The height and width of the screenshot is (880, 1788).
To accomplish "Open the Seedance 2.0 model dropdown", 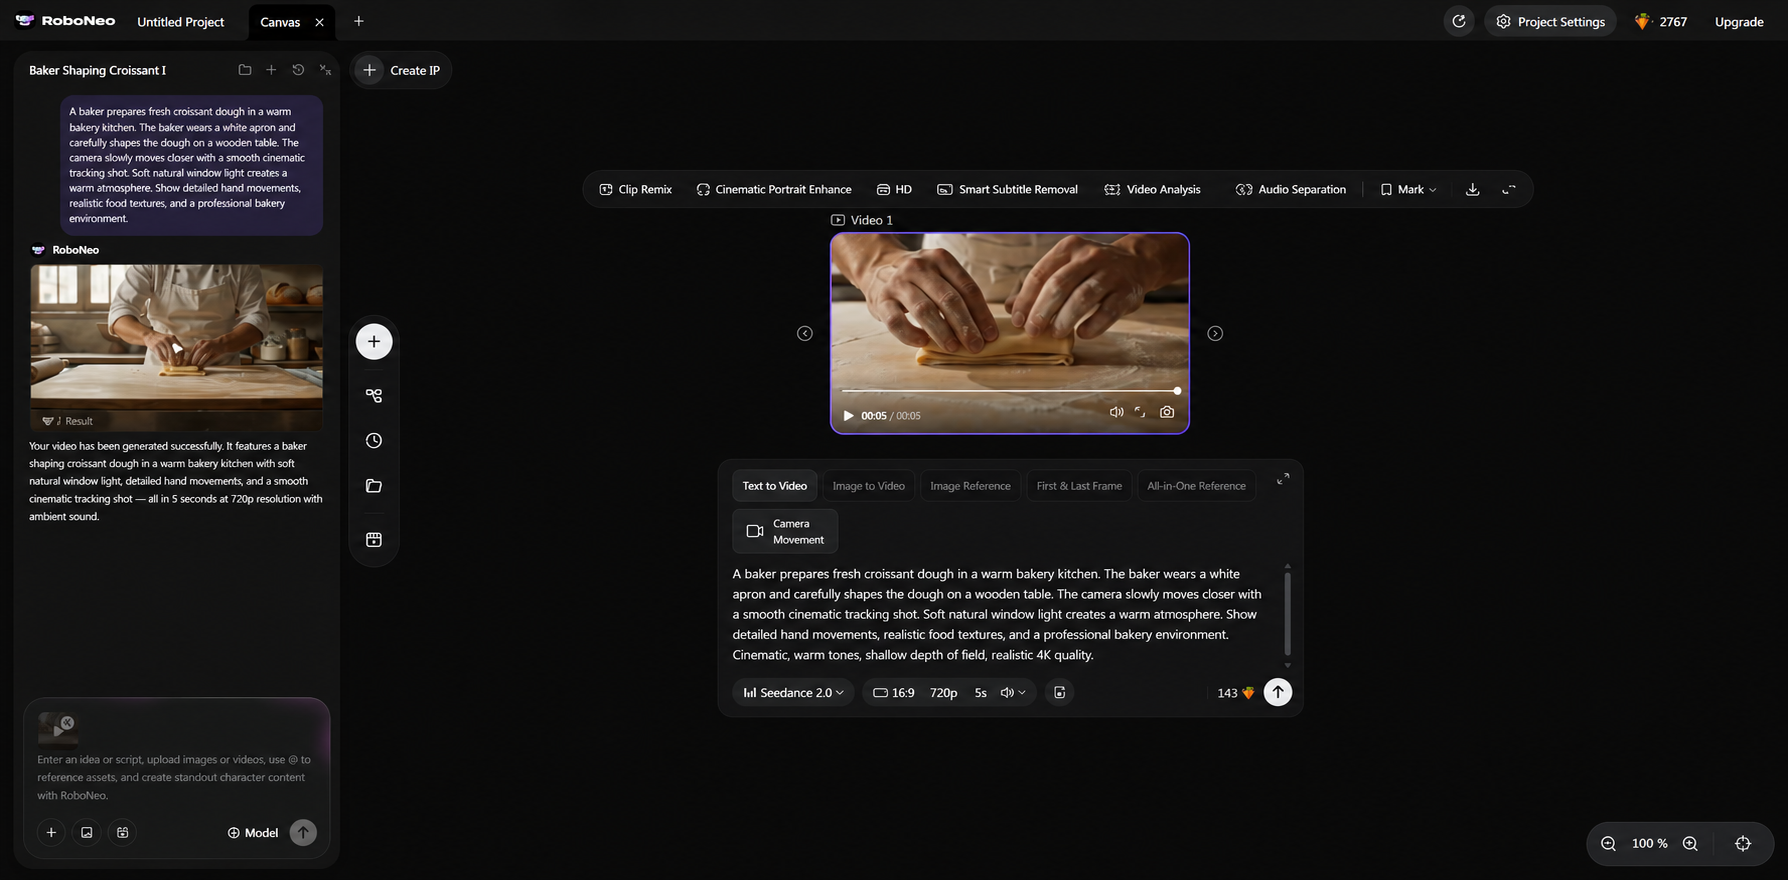I will tap(794, 692).
